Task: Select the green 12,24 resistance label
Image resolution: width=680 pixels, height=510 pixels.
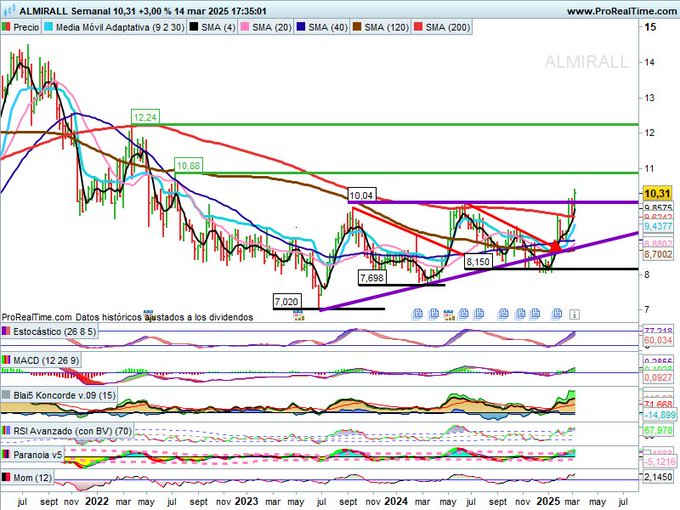Action: click(145, 117)
